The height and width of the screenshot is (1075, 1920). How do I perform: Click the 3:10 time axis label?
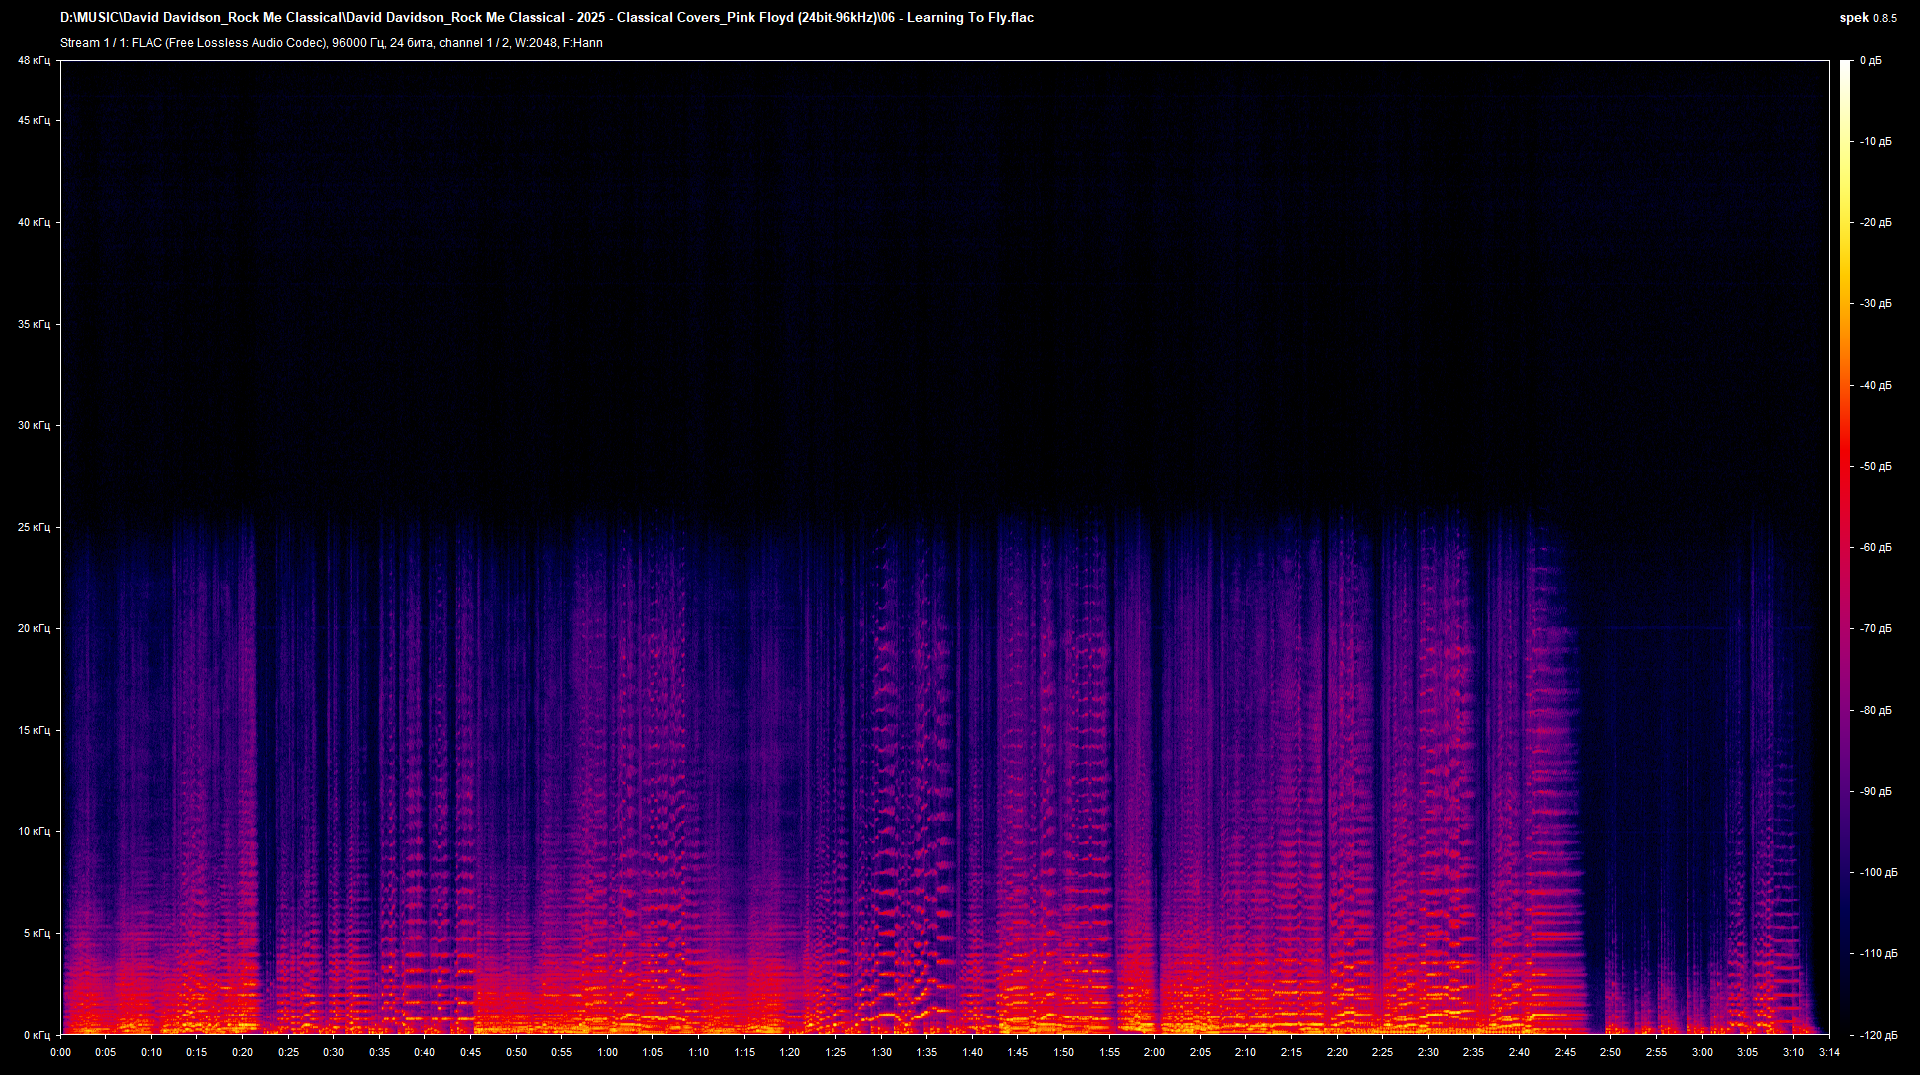point(1794,1052)
